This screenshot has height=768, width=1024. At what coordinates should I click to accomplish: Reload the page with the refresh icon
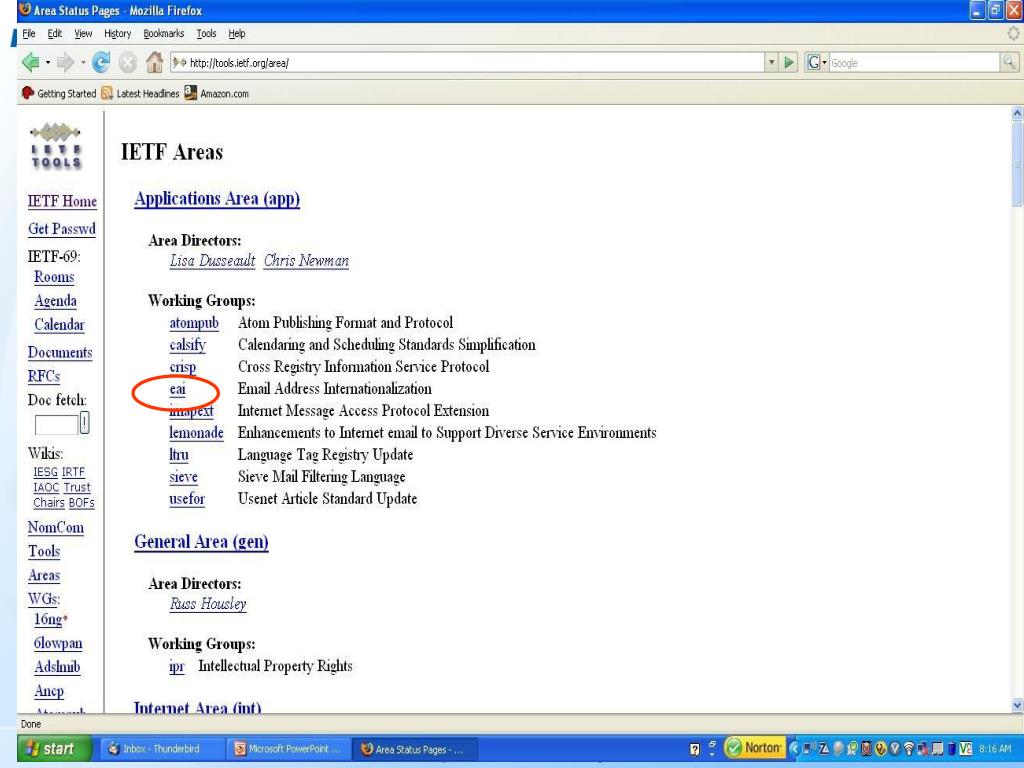101,63
